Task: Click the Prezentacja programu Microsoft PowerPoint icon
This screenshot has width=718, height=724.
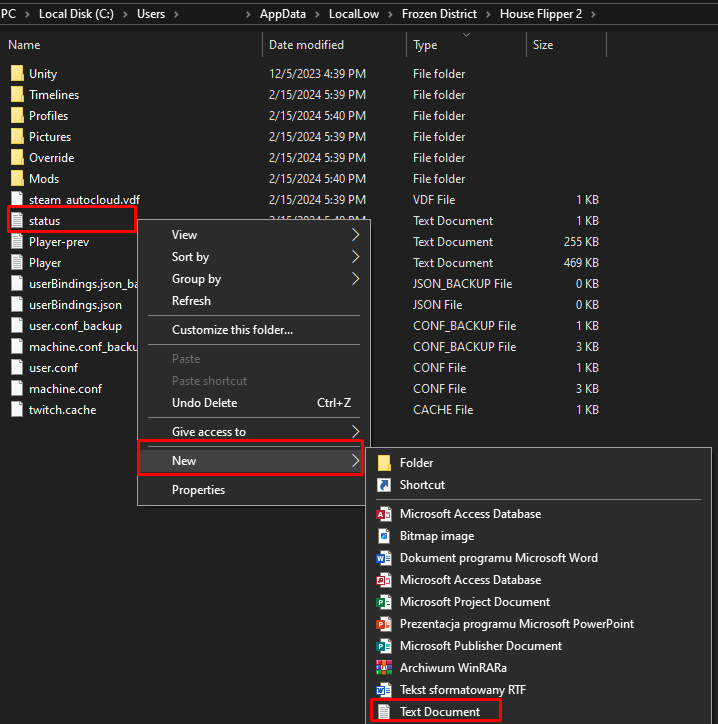Action: click(383, 624)
